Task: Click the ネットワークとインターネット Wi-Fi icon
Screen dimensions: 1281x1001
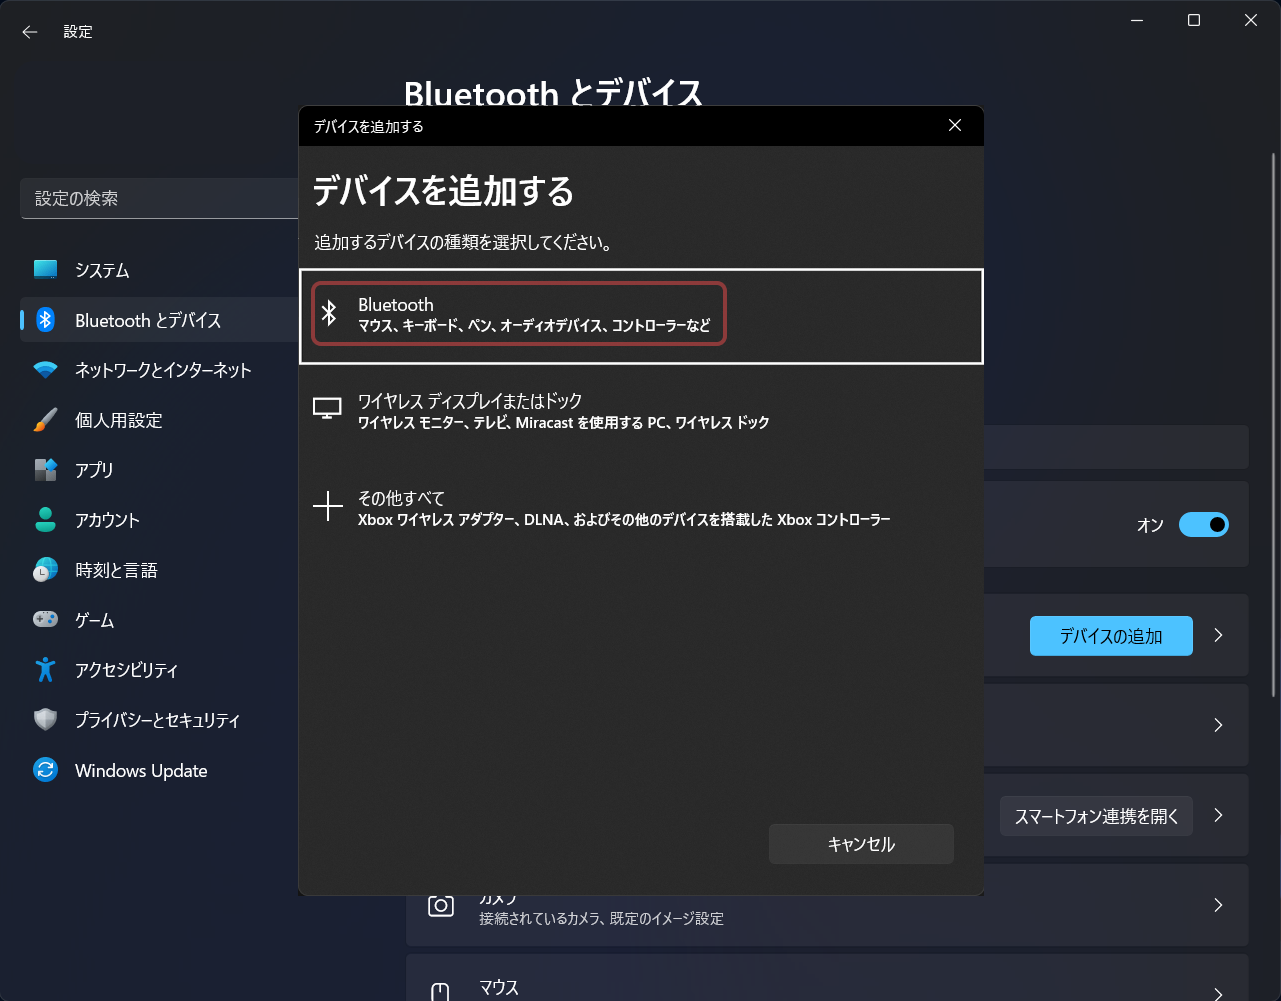Action: coord(45,370)
